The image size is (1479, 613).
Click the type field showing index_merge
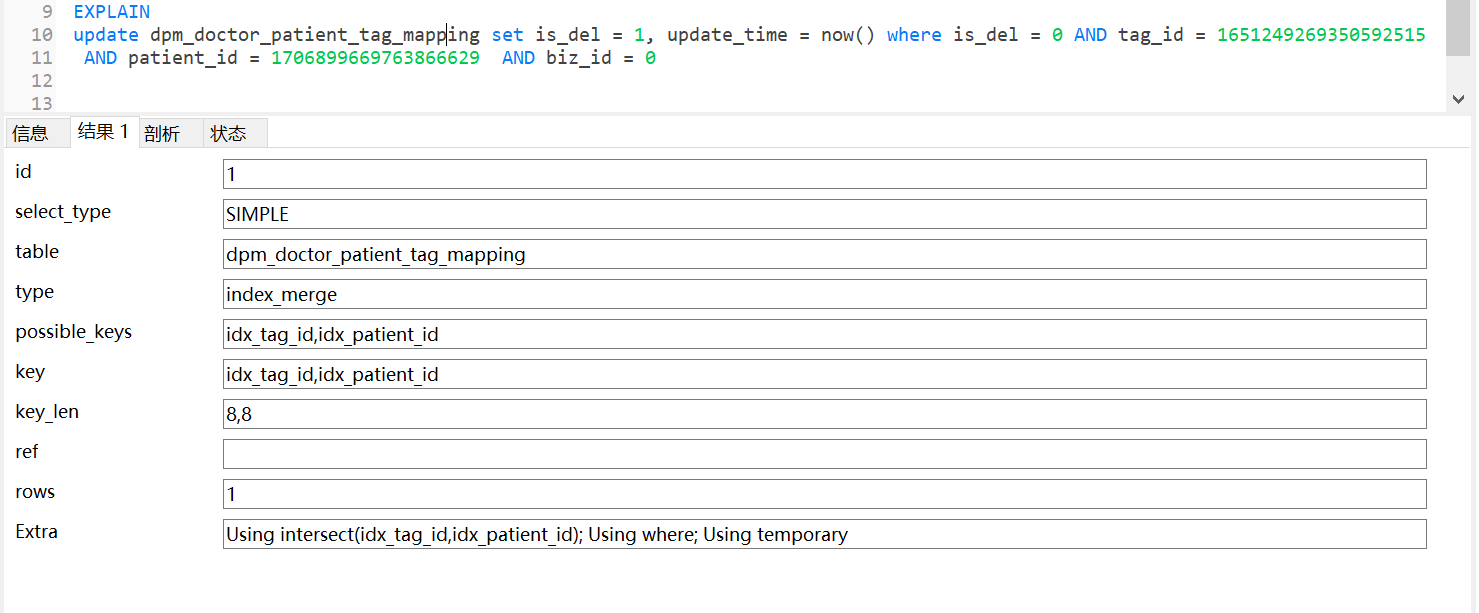click(x=824, y=294)
